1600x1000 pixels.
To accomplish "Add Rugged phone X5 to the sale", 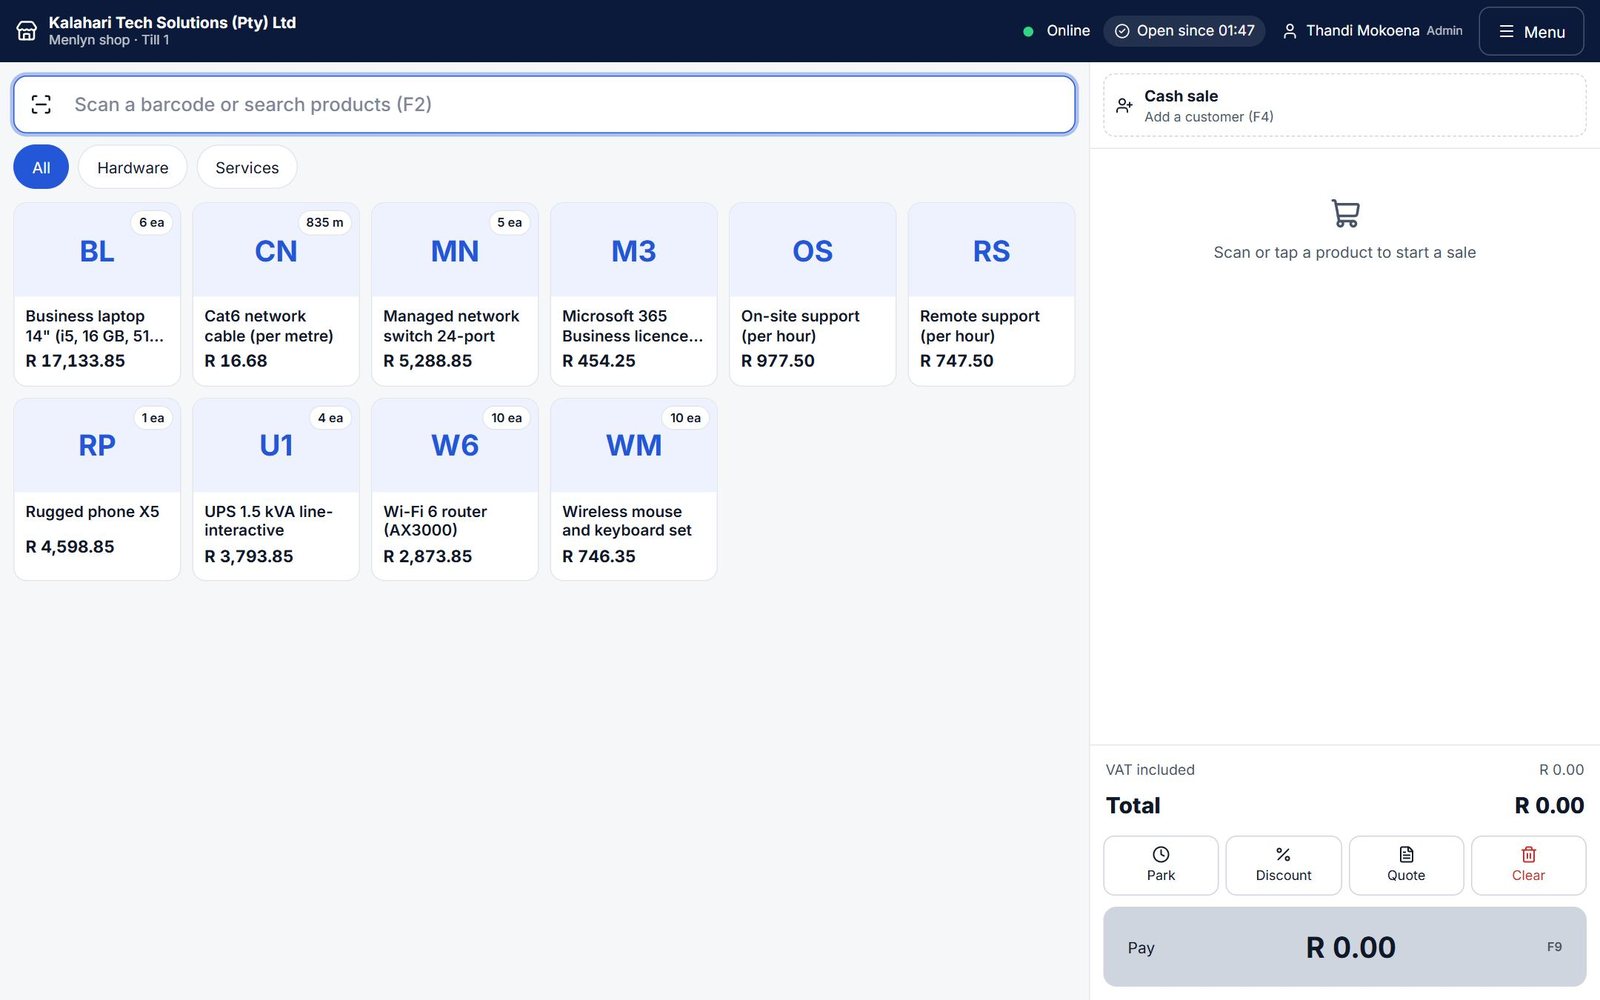I will point(97,489).
